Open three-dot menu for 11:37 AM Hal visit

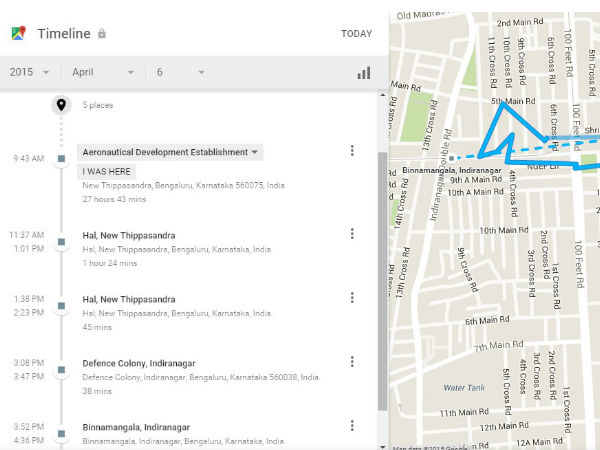pos(352,234)
